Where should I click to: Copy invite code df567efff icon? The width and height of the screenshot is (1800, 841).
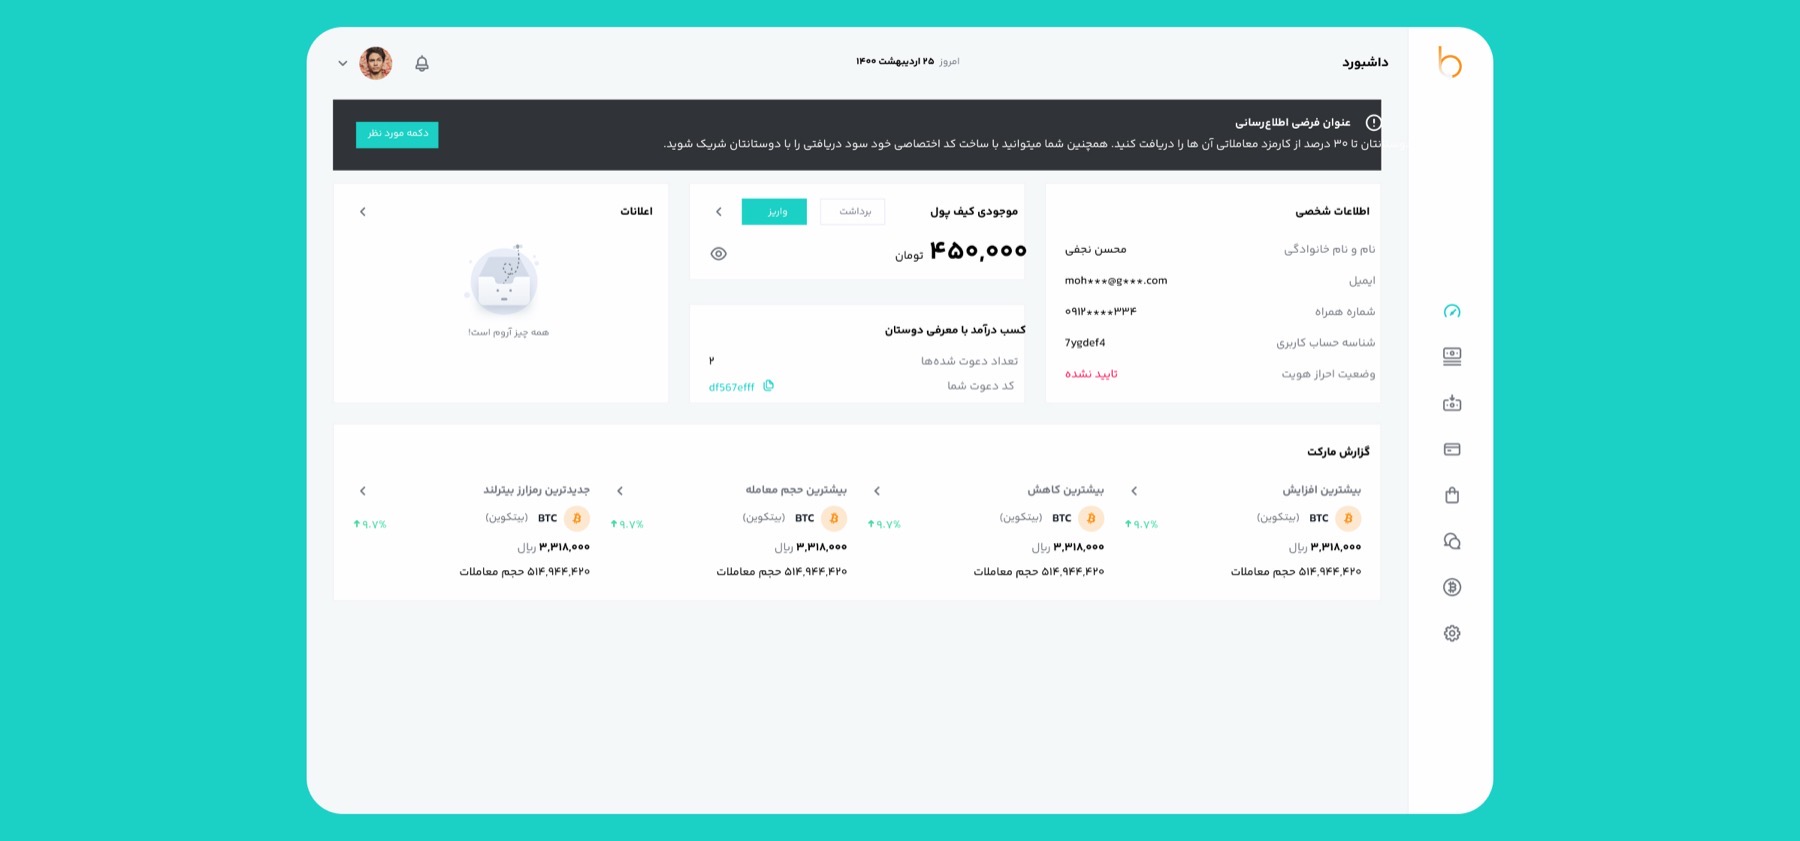[x=768, y=386]
